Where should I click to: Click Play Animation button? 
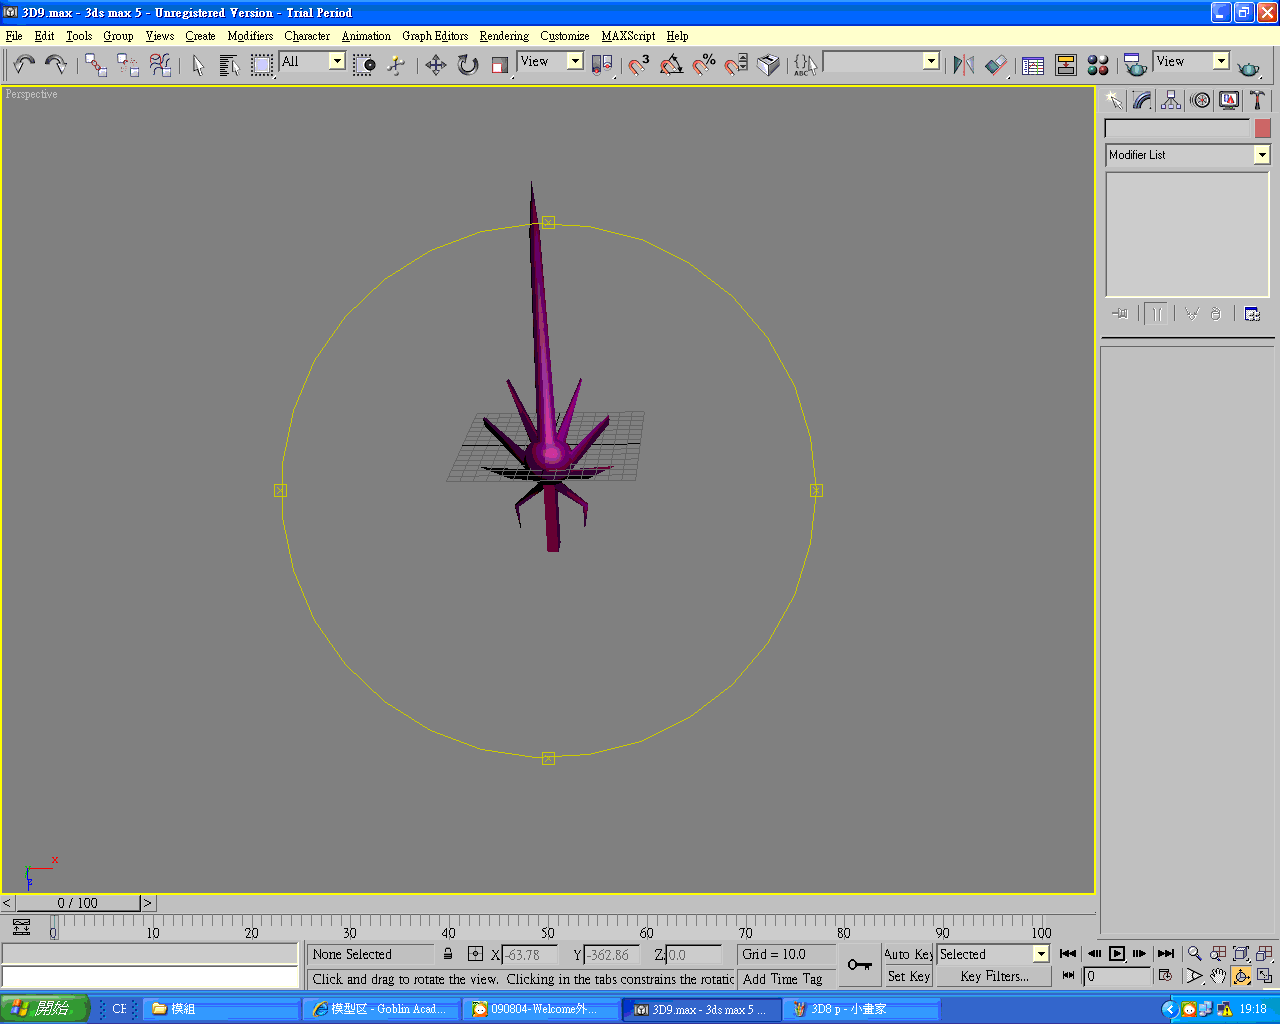pos(1117,953)
